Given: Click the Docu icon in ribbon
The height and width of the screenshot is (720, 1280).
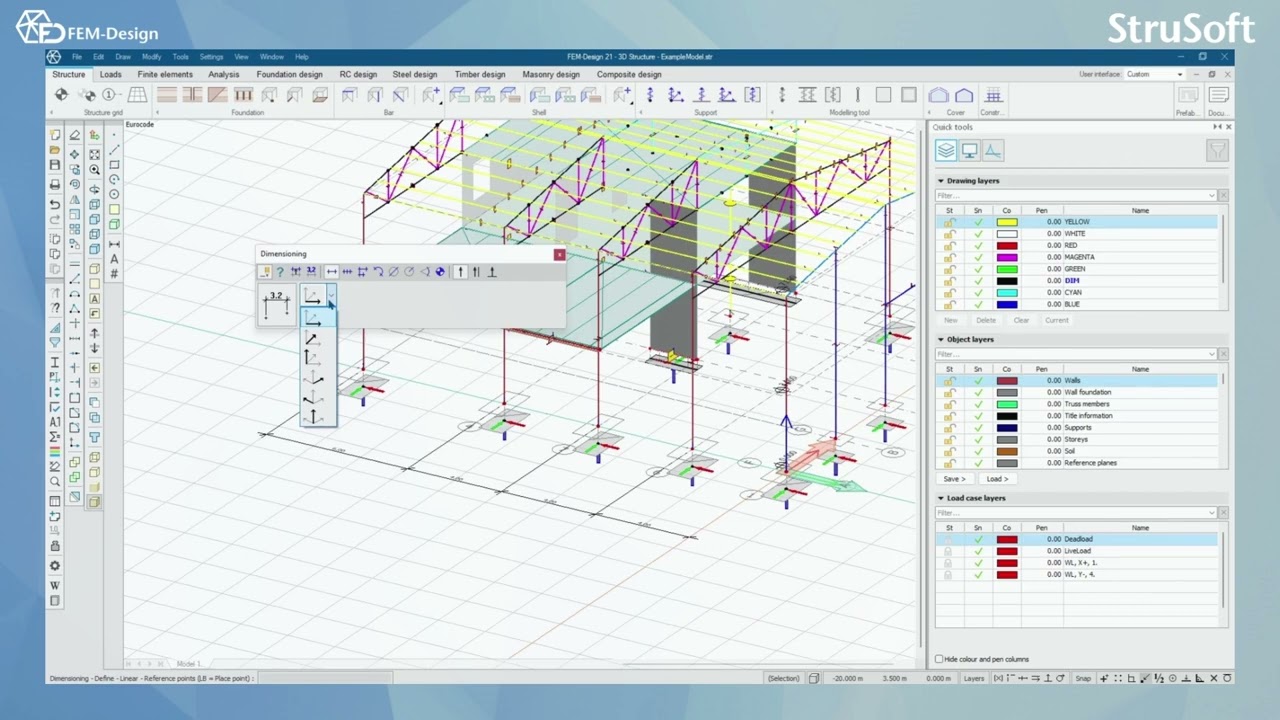Looking at the screenshot, I should pos(1218,96).
